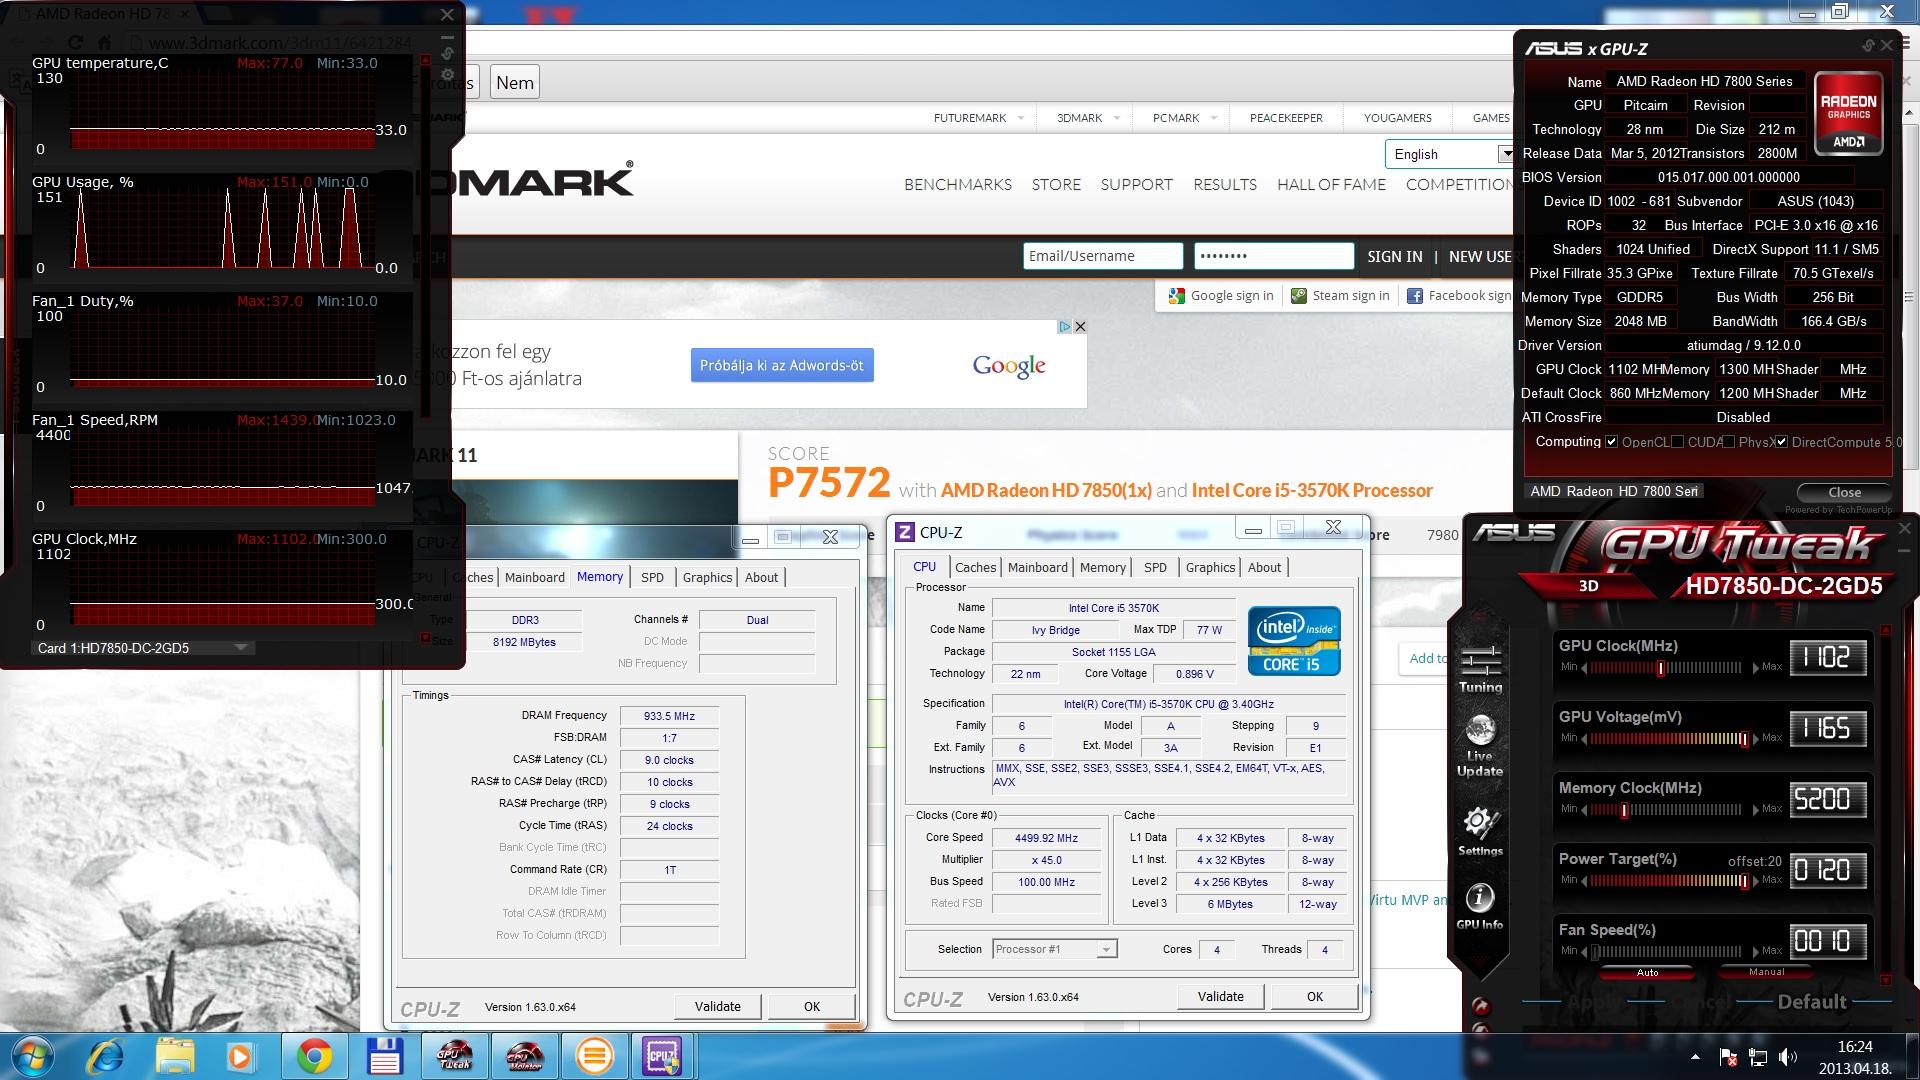Click the Google sign in icon
Viewport: 1920px width, 1080px height.
coord(1176,296)
